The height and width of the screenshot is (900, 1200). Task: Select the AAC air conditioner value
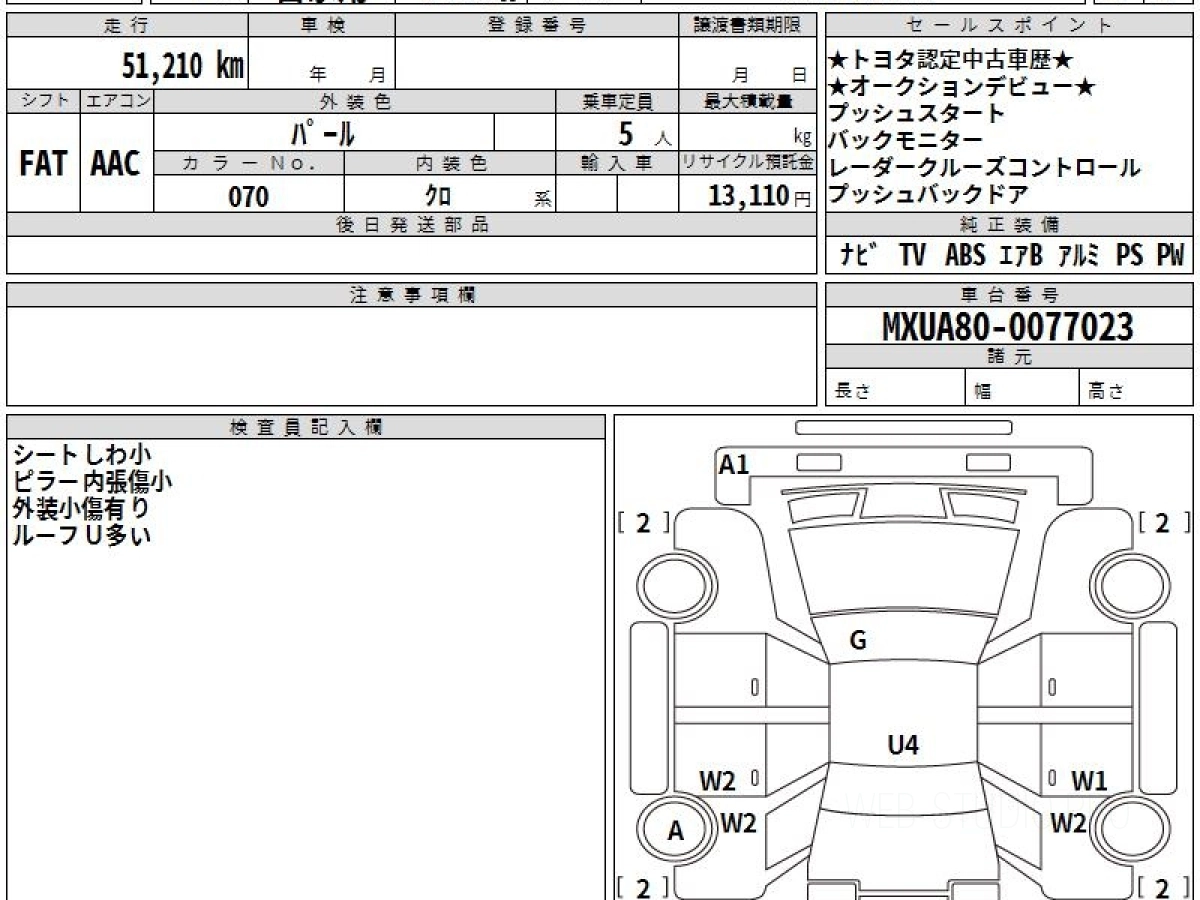116,164
